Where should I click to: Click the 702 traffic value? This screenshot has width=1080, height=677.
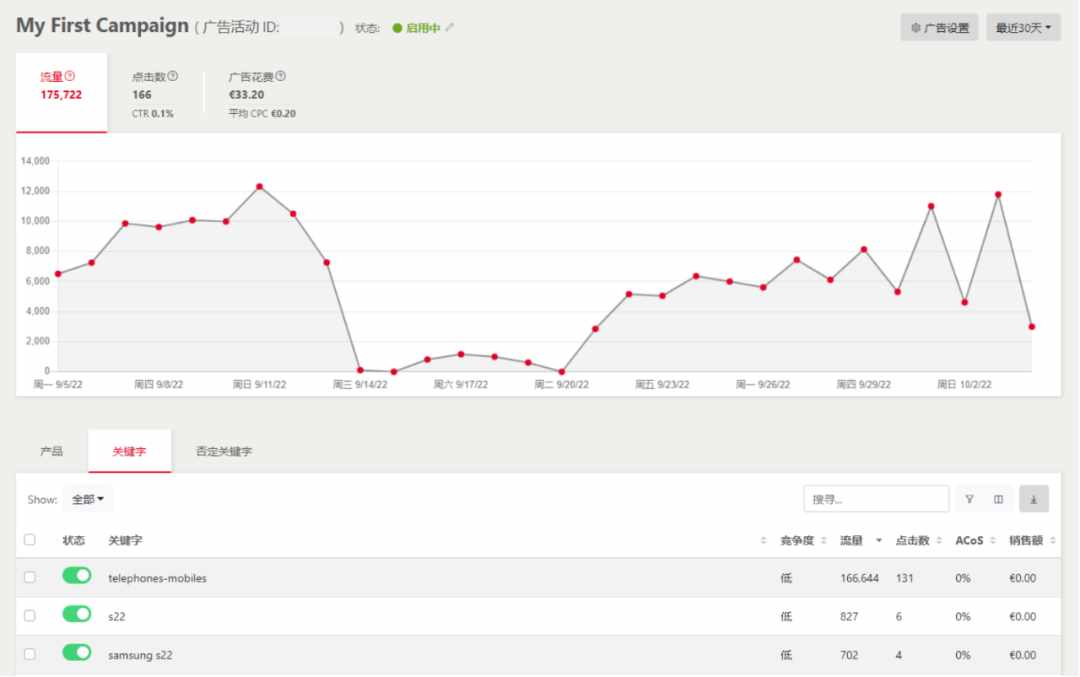pos(849,655)
